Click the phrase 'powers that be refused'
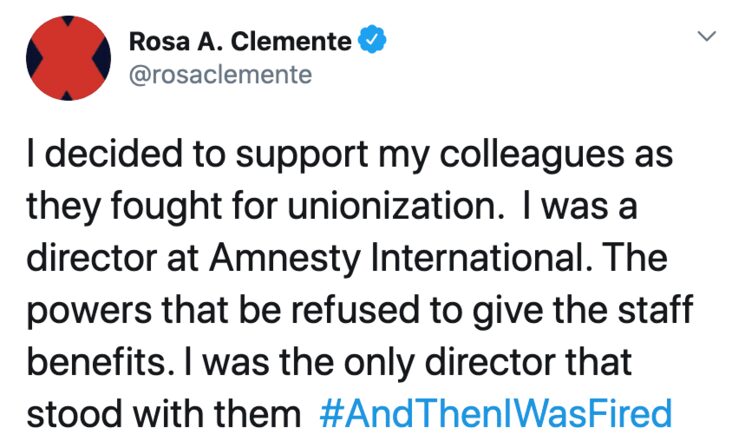This screenshot has height=441, width=732. coord(223,311)
